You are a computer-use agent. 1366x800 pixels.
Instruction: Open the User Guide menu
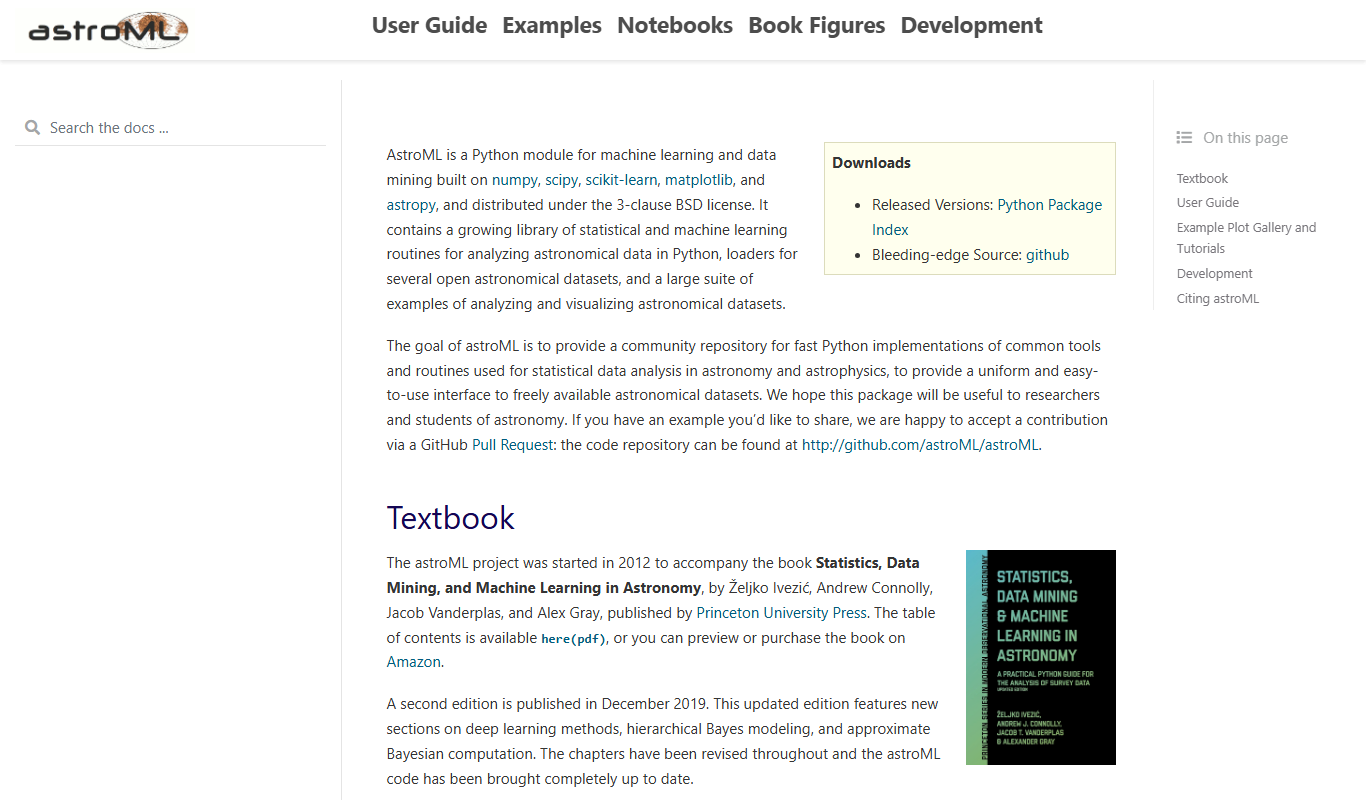[429, 25]
